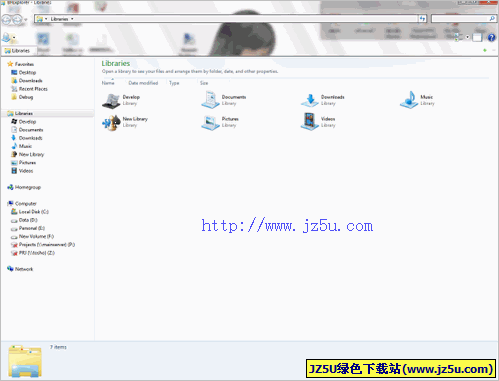Select the Libraries tab
The height and width of the screenshot is (381, 499).
pos(18,51)
